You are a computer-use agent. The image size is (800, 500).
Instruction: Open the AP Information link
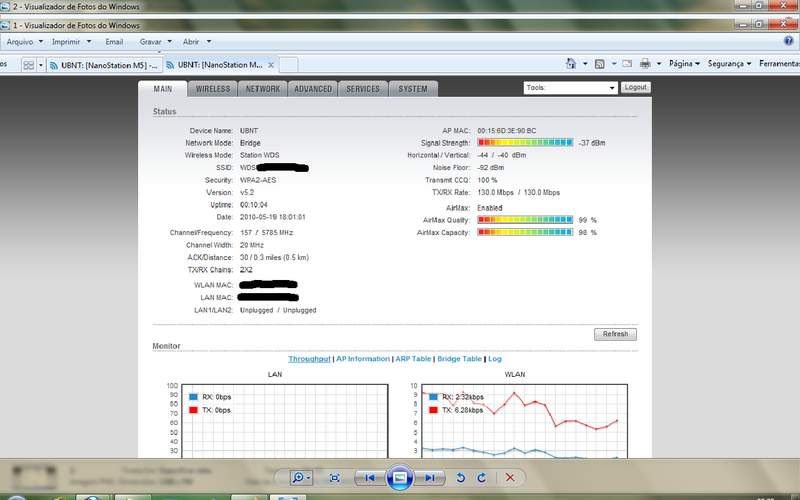(363, 359)
